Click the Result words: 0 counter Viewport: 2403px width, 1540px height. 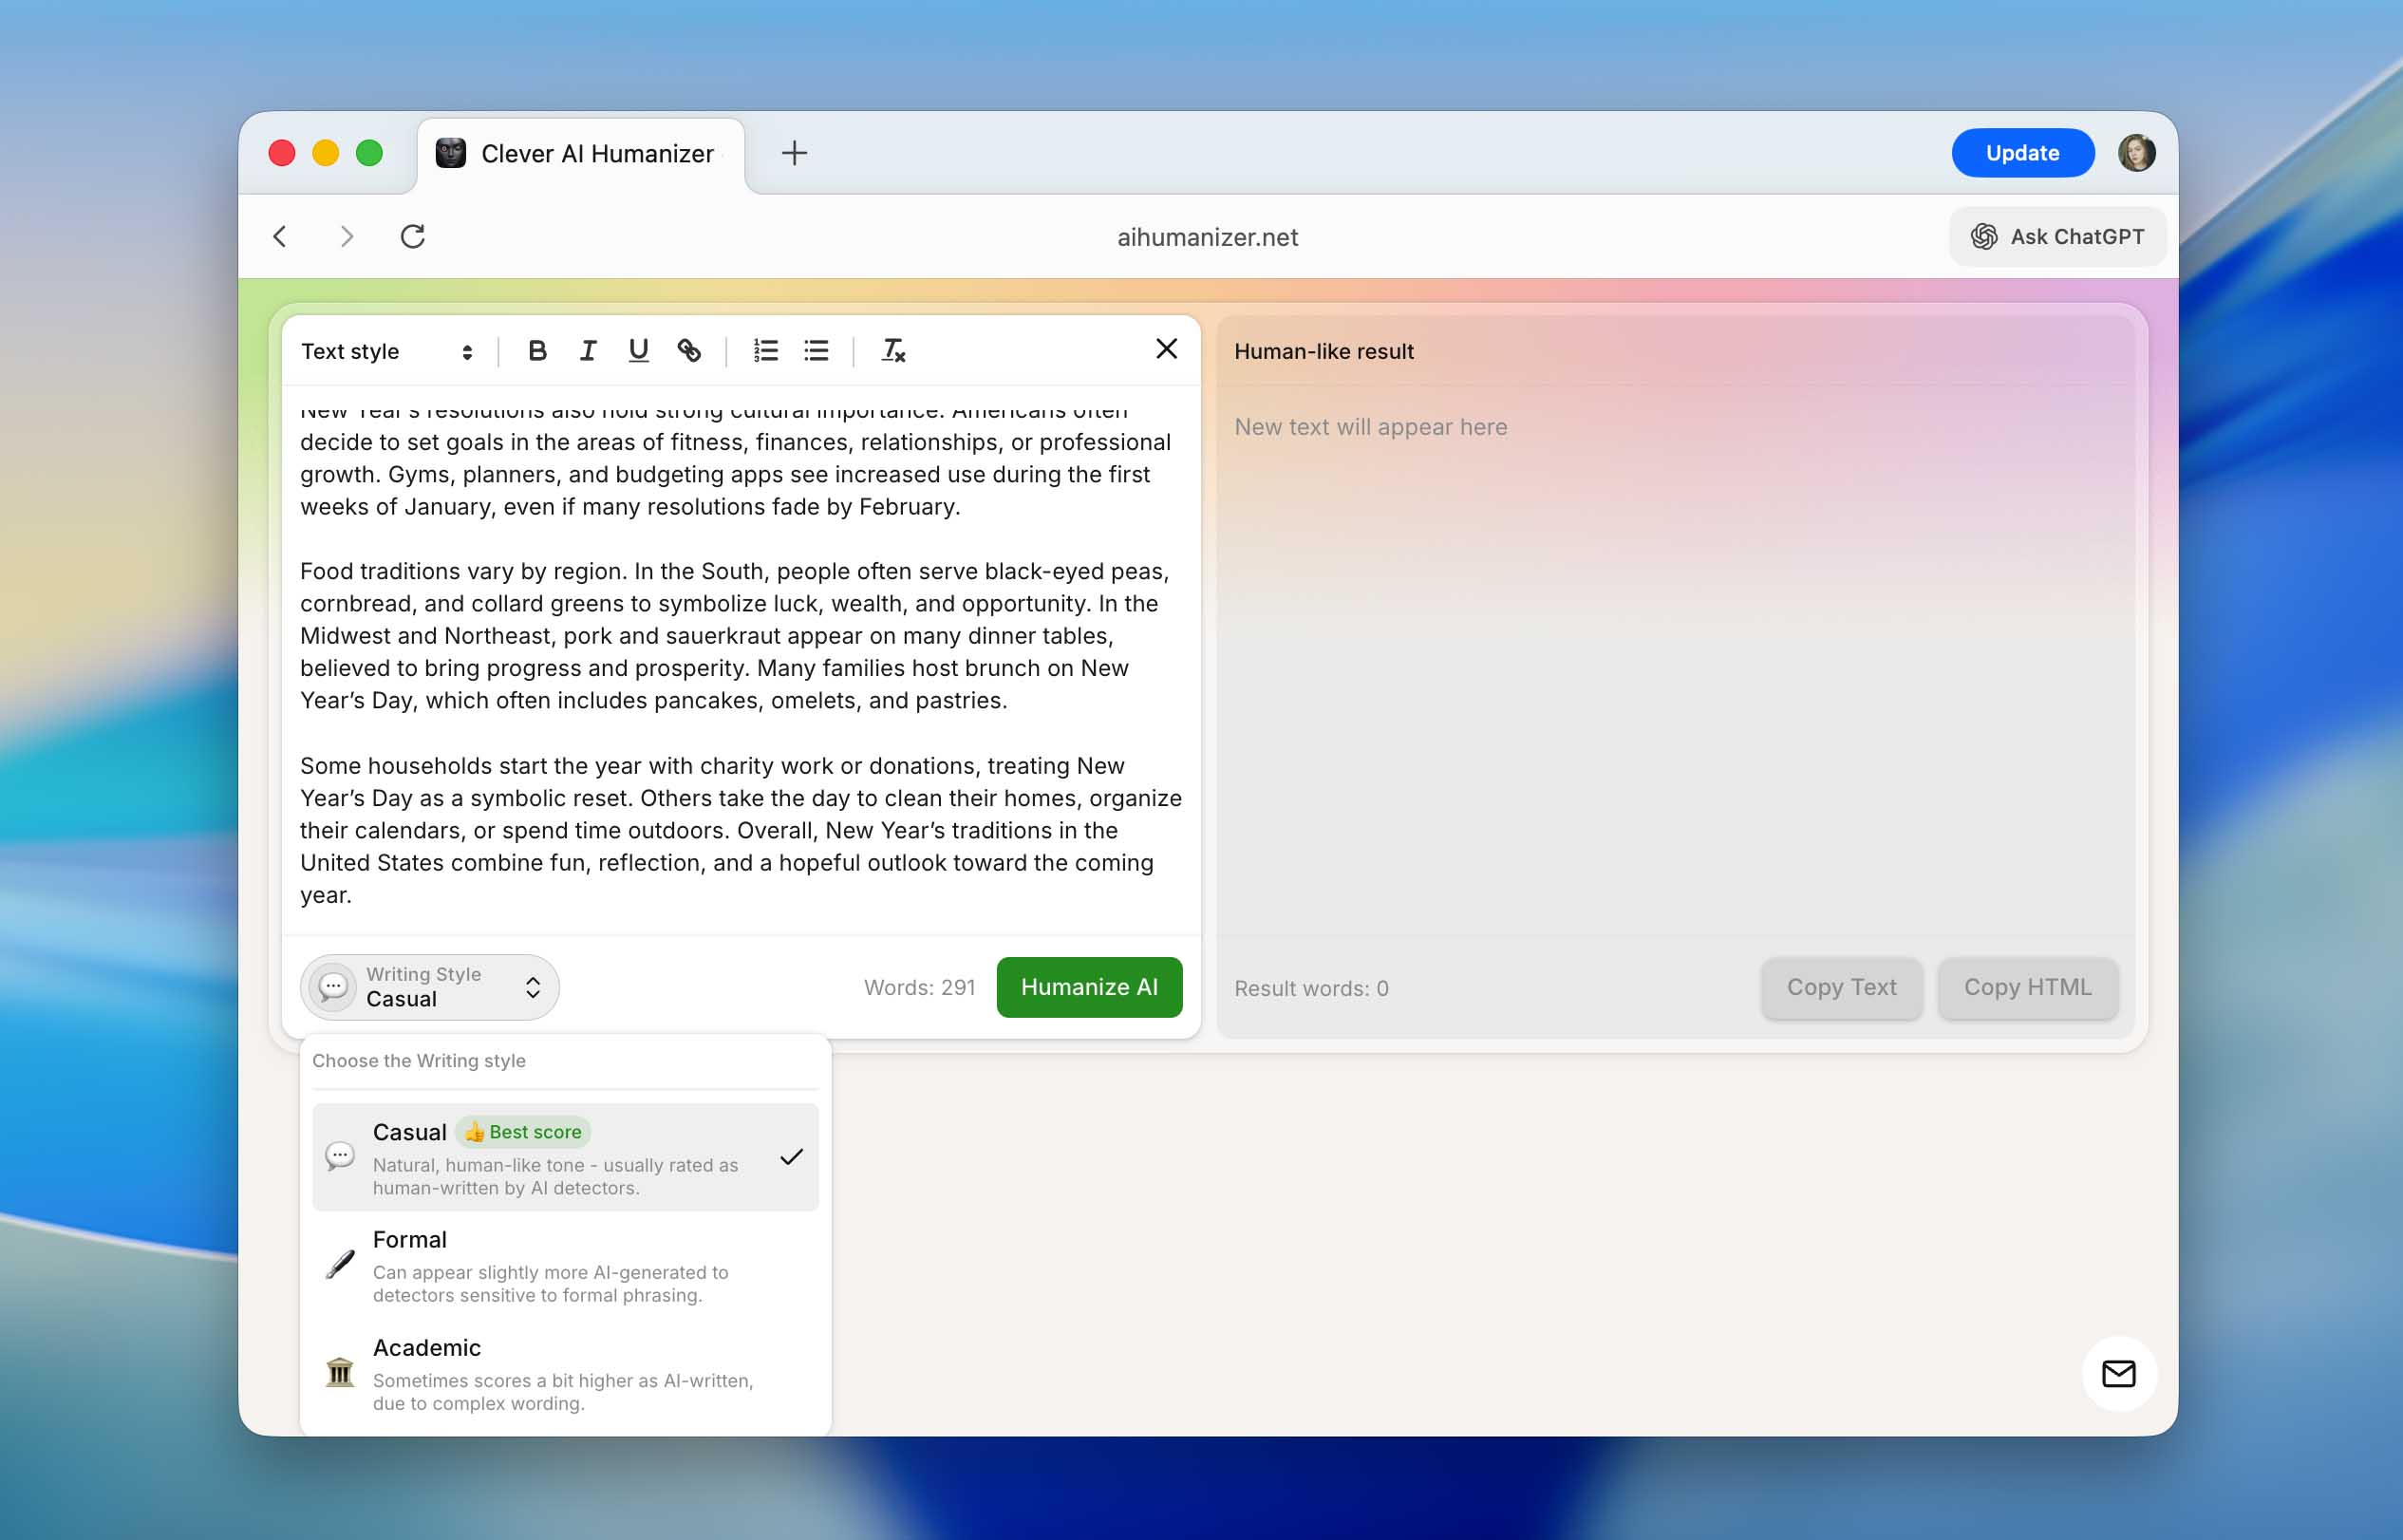click(1311, 988)
